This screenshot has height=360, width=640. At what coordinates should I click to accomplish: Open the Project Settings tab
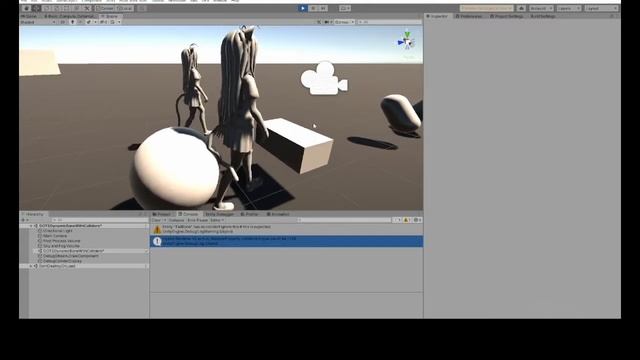pos(507,16)
